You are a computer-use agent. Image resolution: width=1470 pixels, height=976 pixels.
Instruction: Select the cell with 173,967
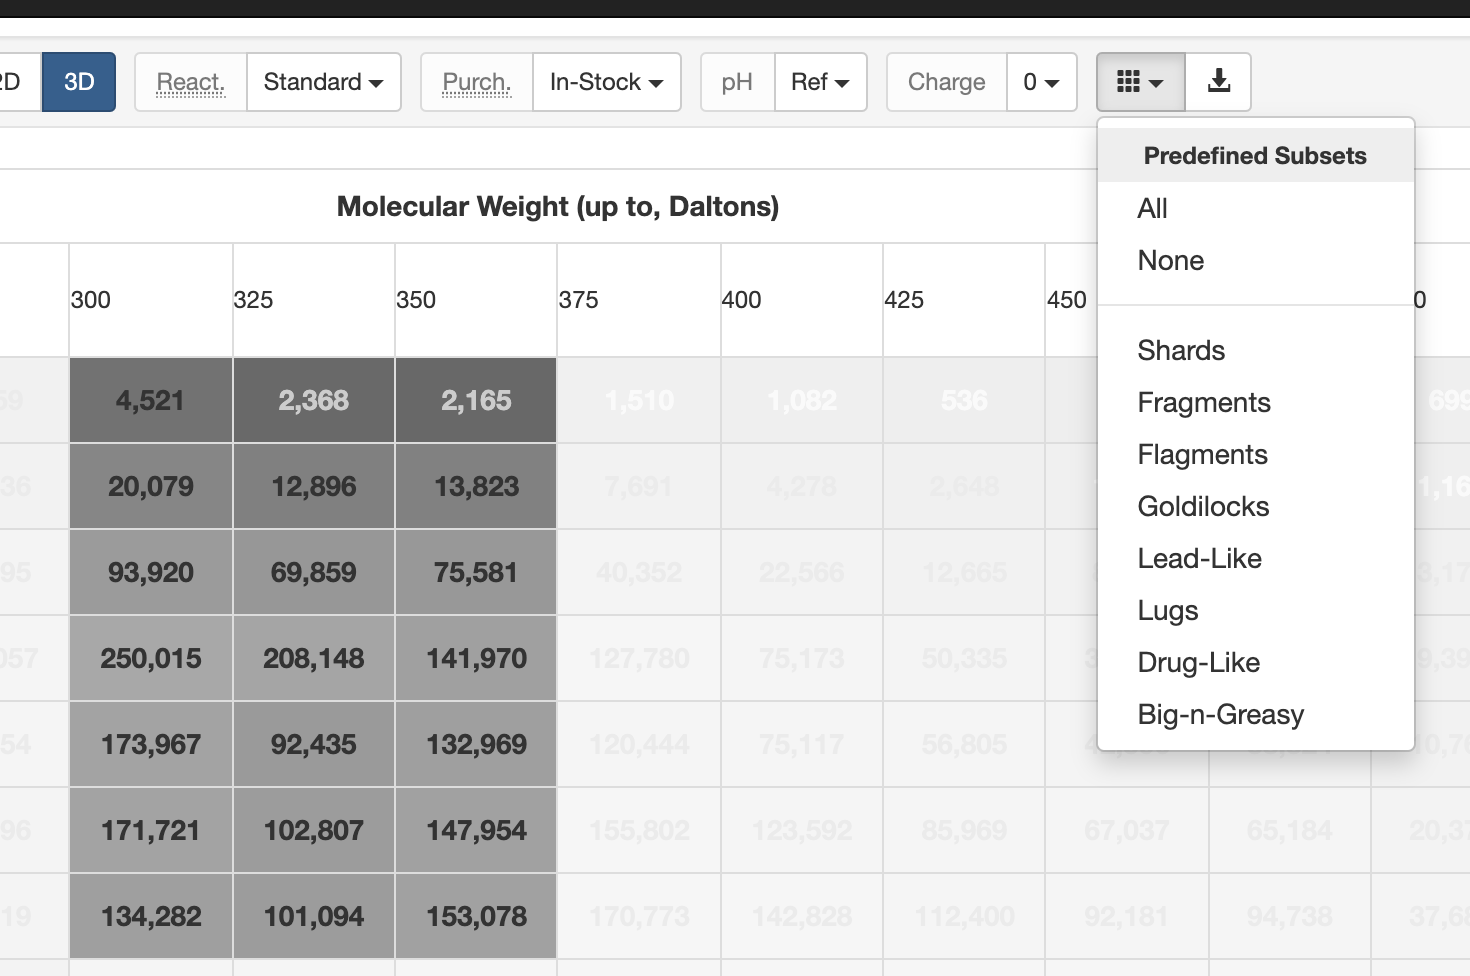(151, 744)
